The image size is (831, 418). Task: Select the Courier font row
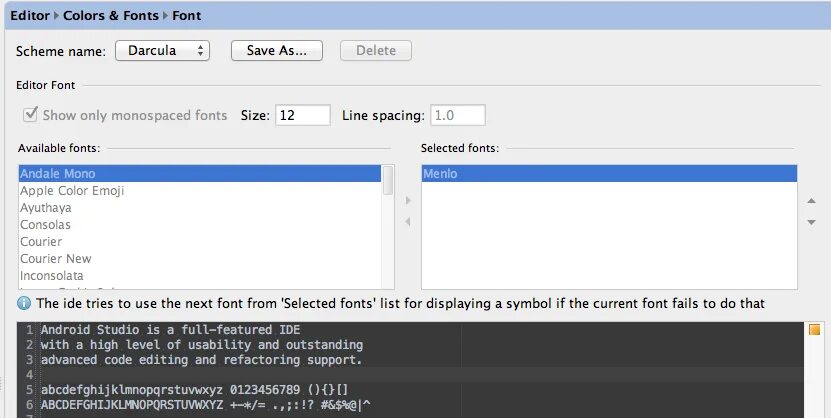click(x=200, y=241)
